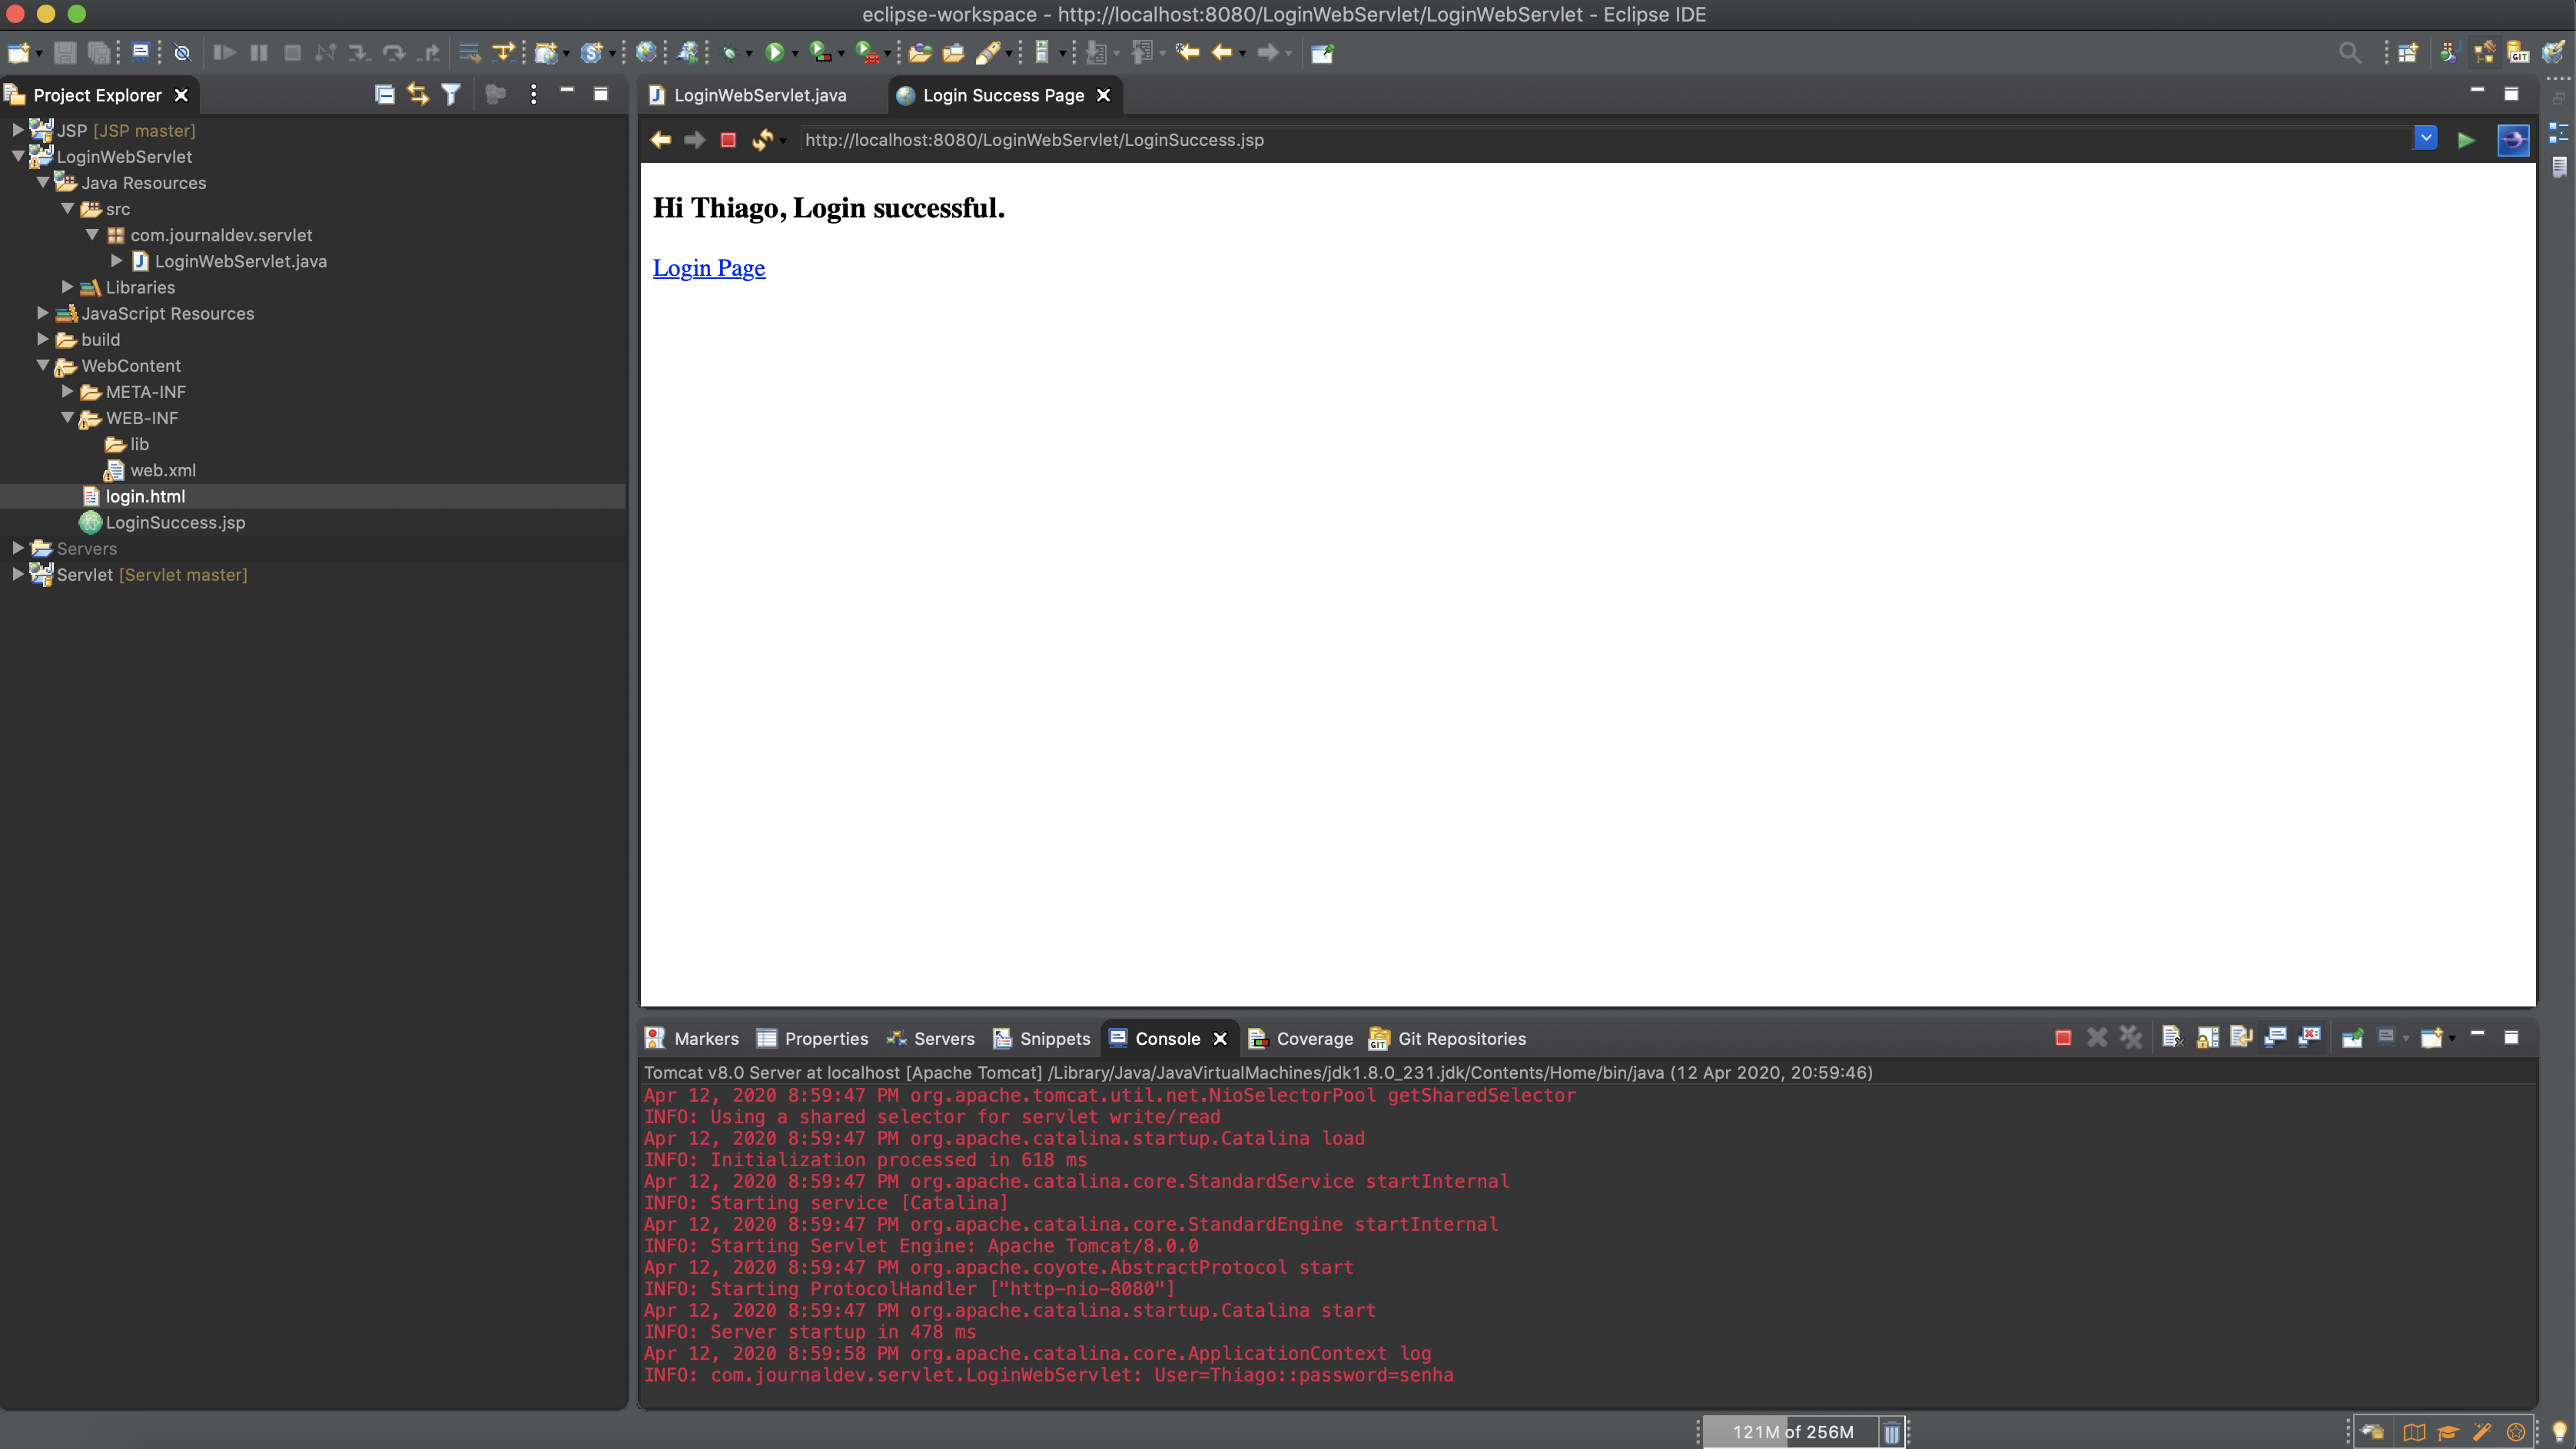Run the application with the green Run icon
The height and width of the screenshot is (1449, 2576).
click(776, 52)
